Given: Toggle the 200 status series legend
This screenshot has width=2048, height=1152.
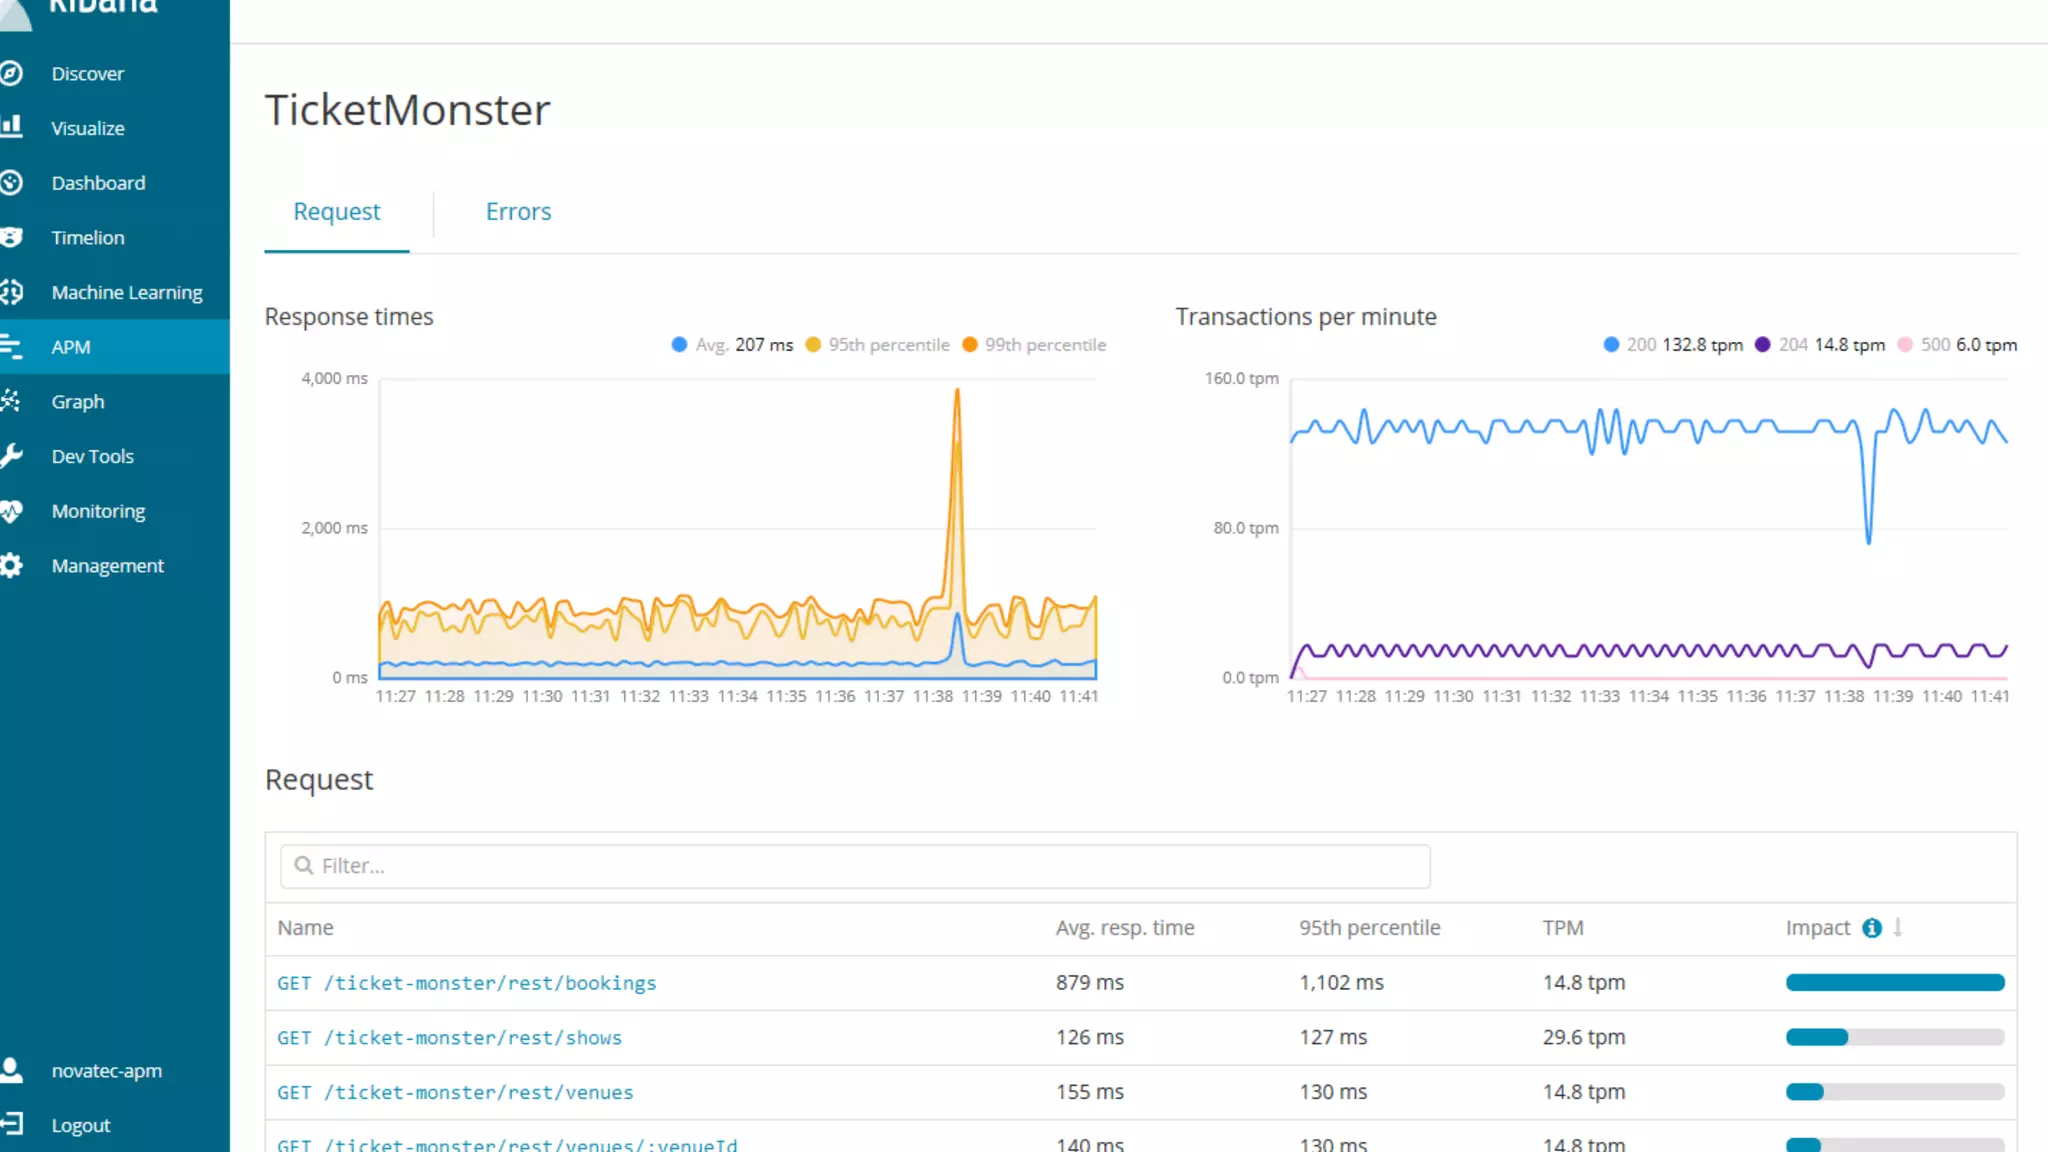Looking at the screenshot, I should click(1673, 344).
